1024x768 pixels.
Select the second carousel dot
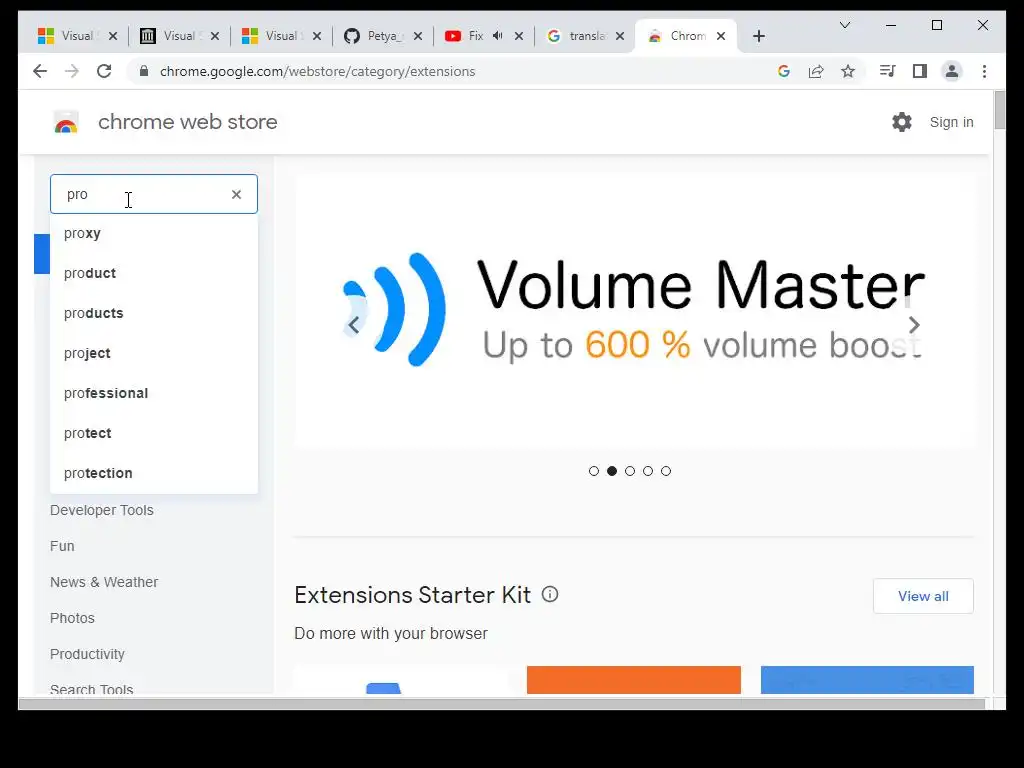(612, 471)
